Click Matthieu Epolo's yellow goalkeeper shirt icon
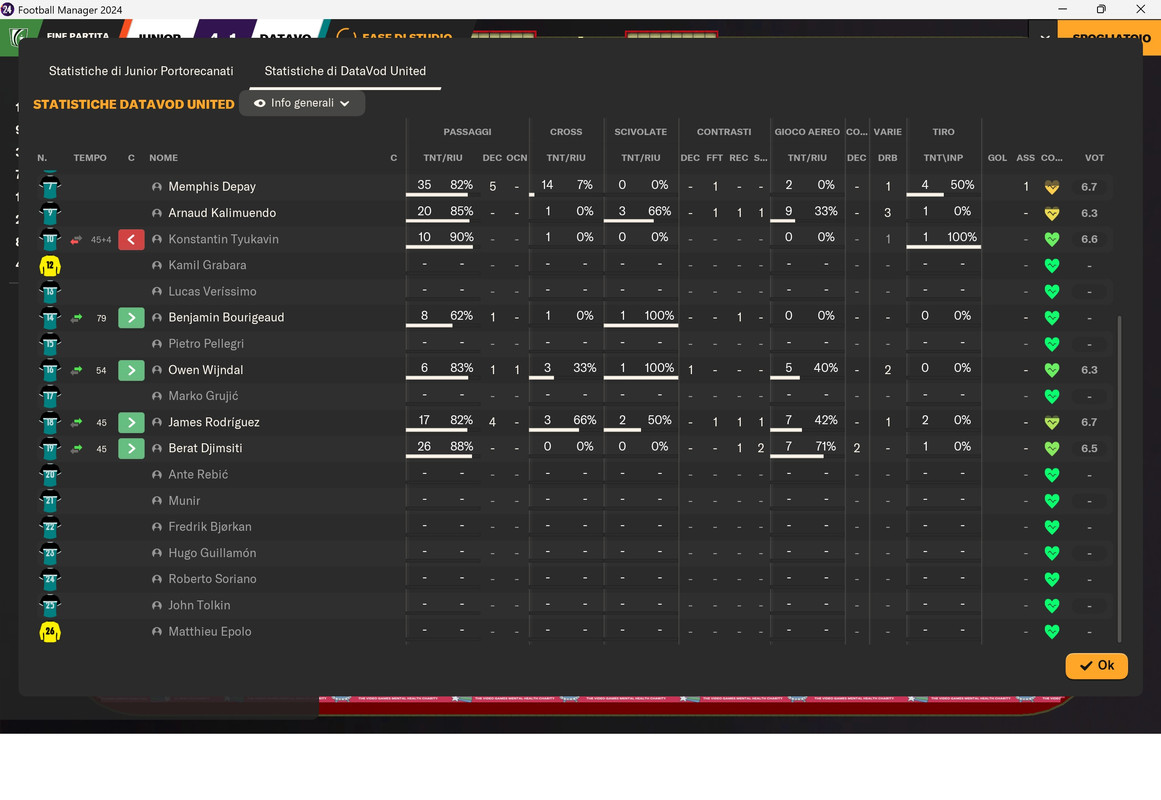This screenshot has height=800, width=1161. click(x=50, y=632)
